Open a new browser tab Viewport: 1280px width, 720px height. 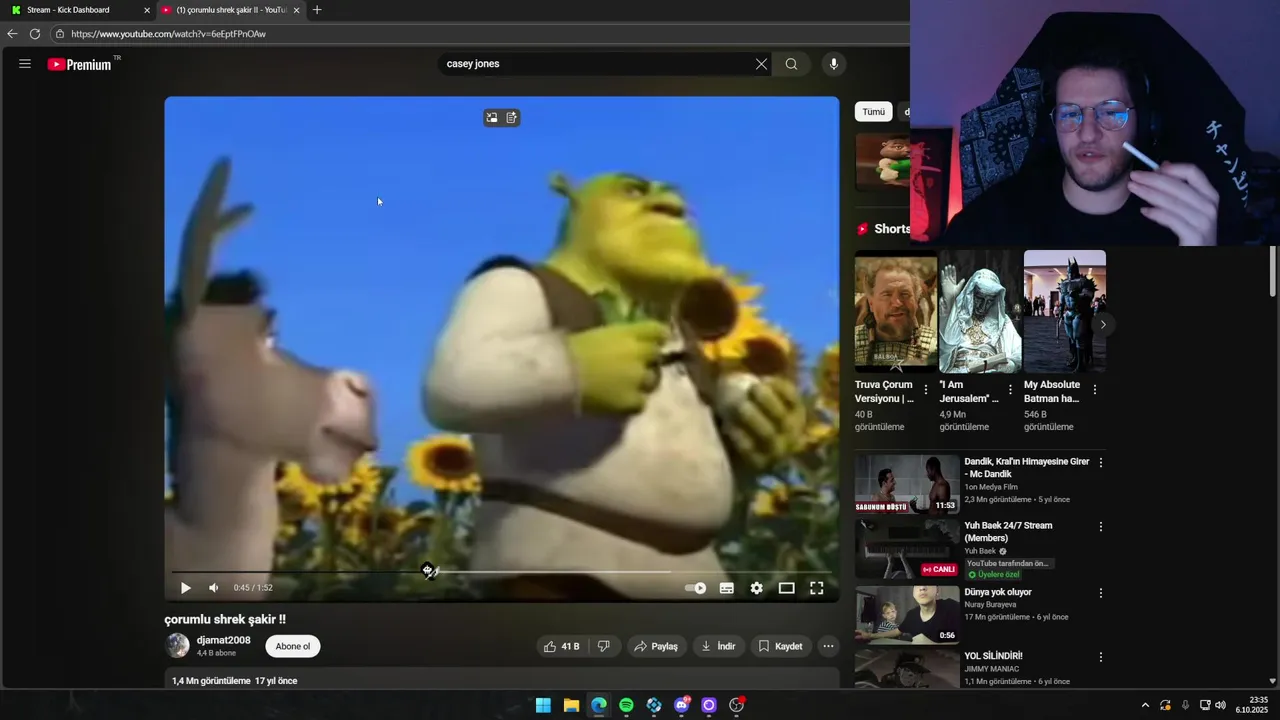317,10
